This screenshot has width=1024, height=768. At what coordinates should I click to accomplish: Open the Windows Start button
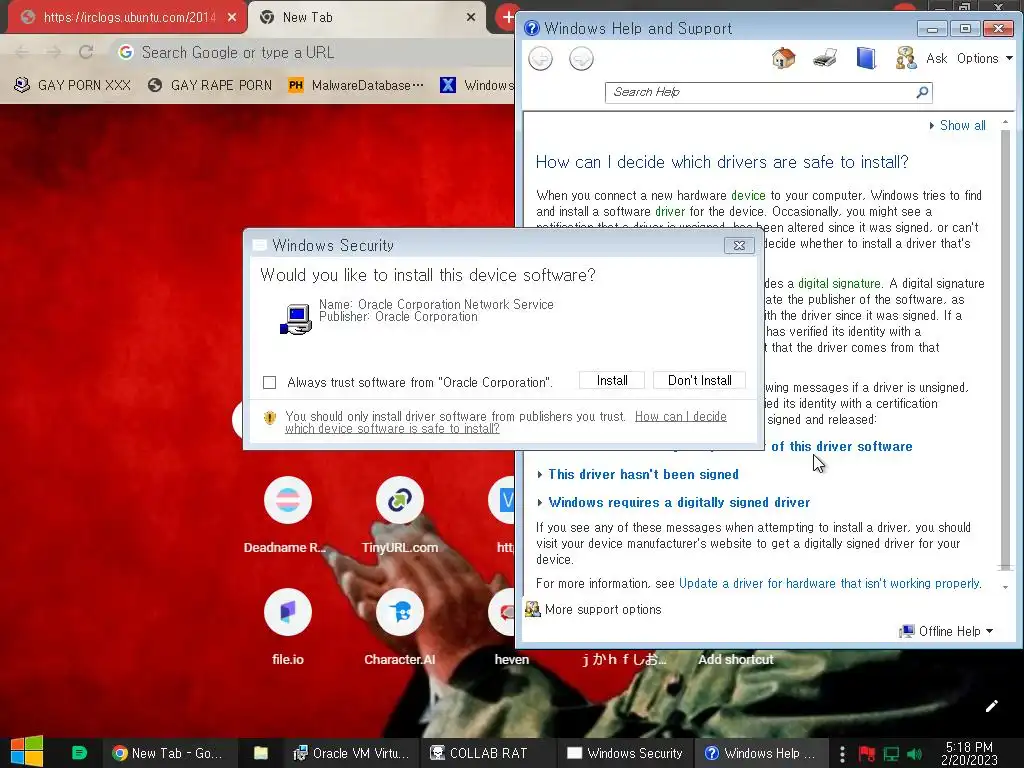pos(27,752)
